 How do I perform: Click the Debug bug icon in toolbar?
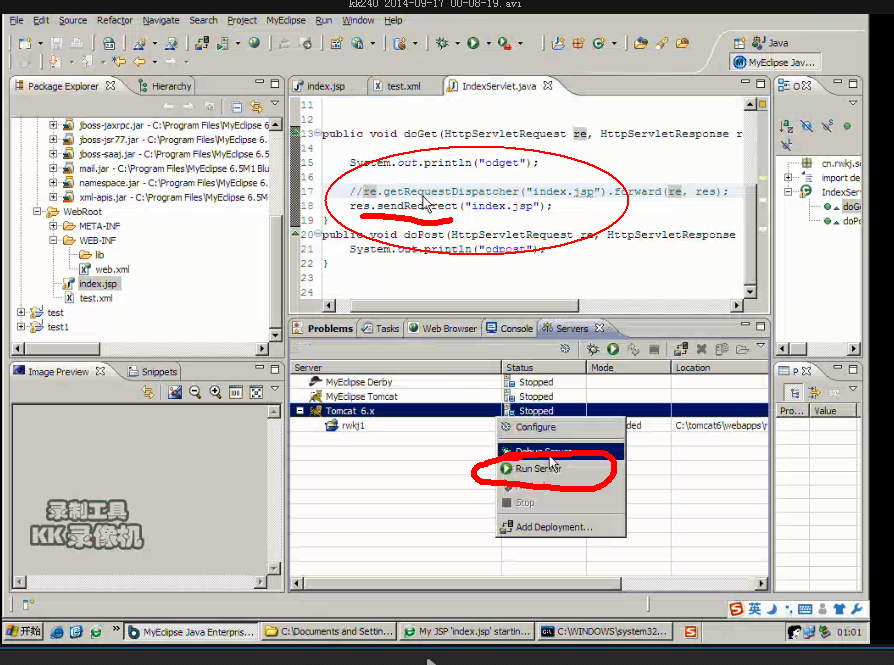(x=442, y=43)
